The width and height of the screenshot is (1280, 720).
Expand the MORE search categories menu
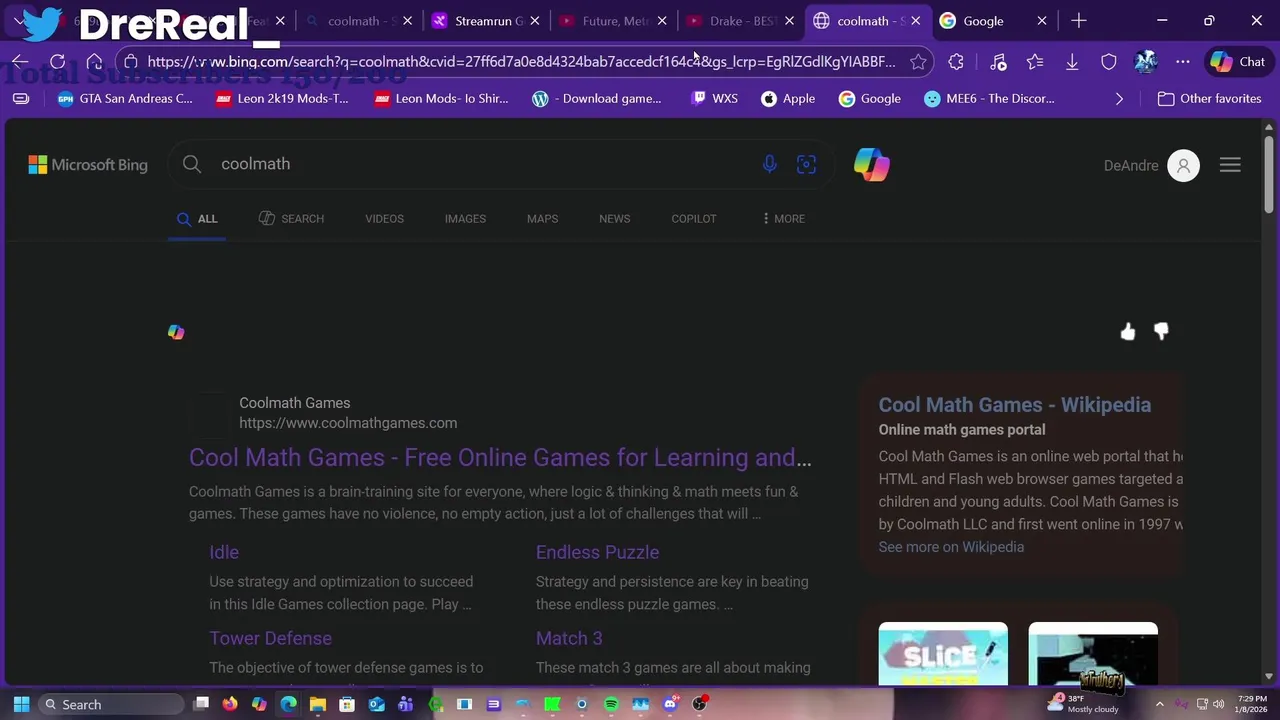(783, 218)
